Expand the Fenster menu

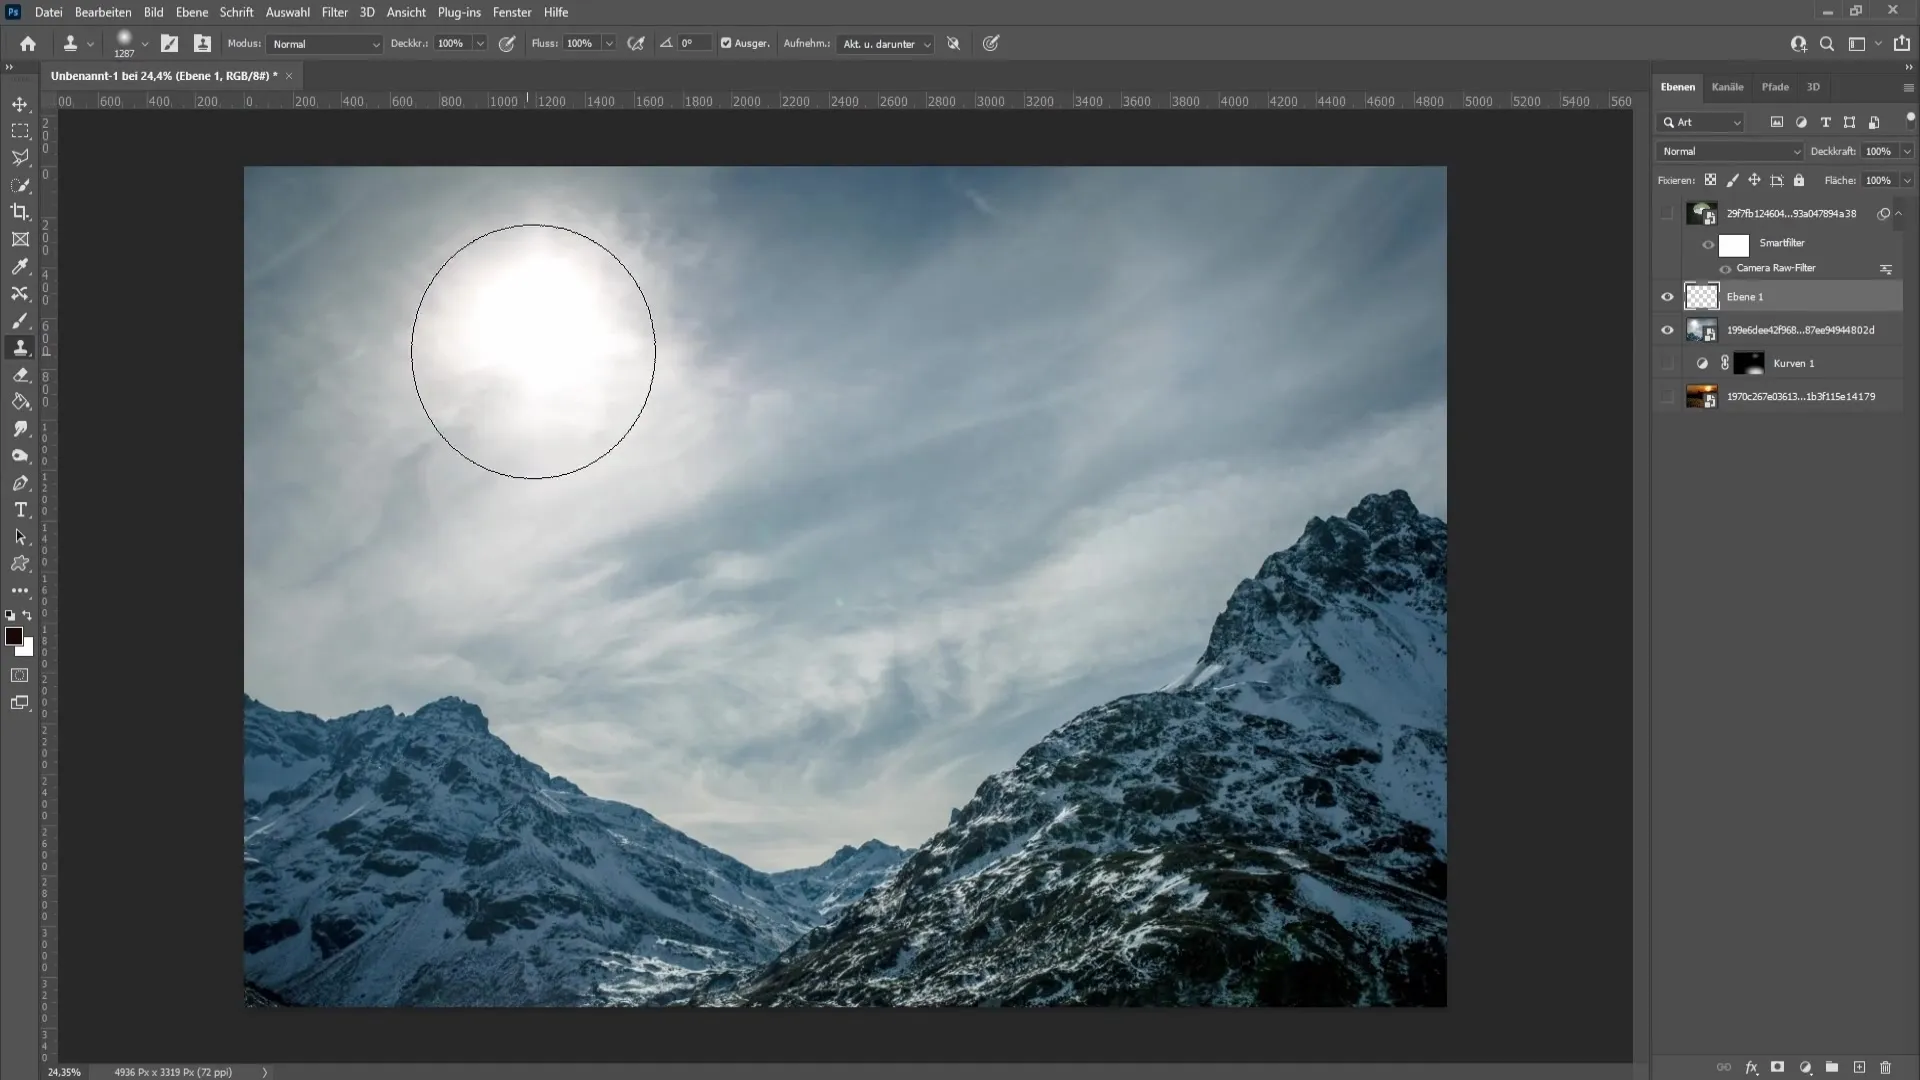tap(513, 12)
